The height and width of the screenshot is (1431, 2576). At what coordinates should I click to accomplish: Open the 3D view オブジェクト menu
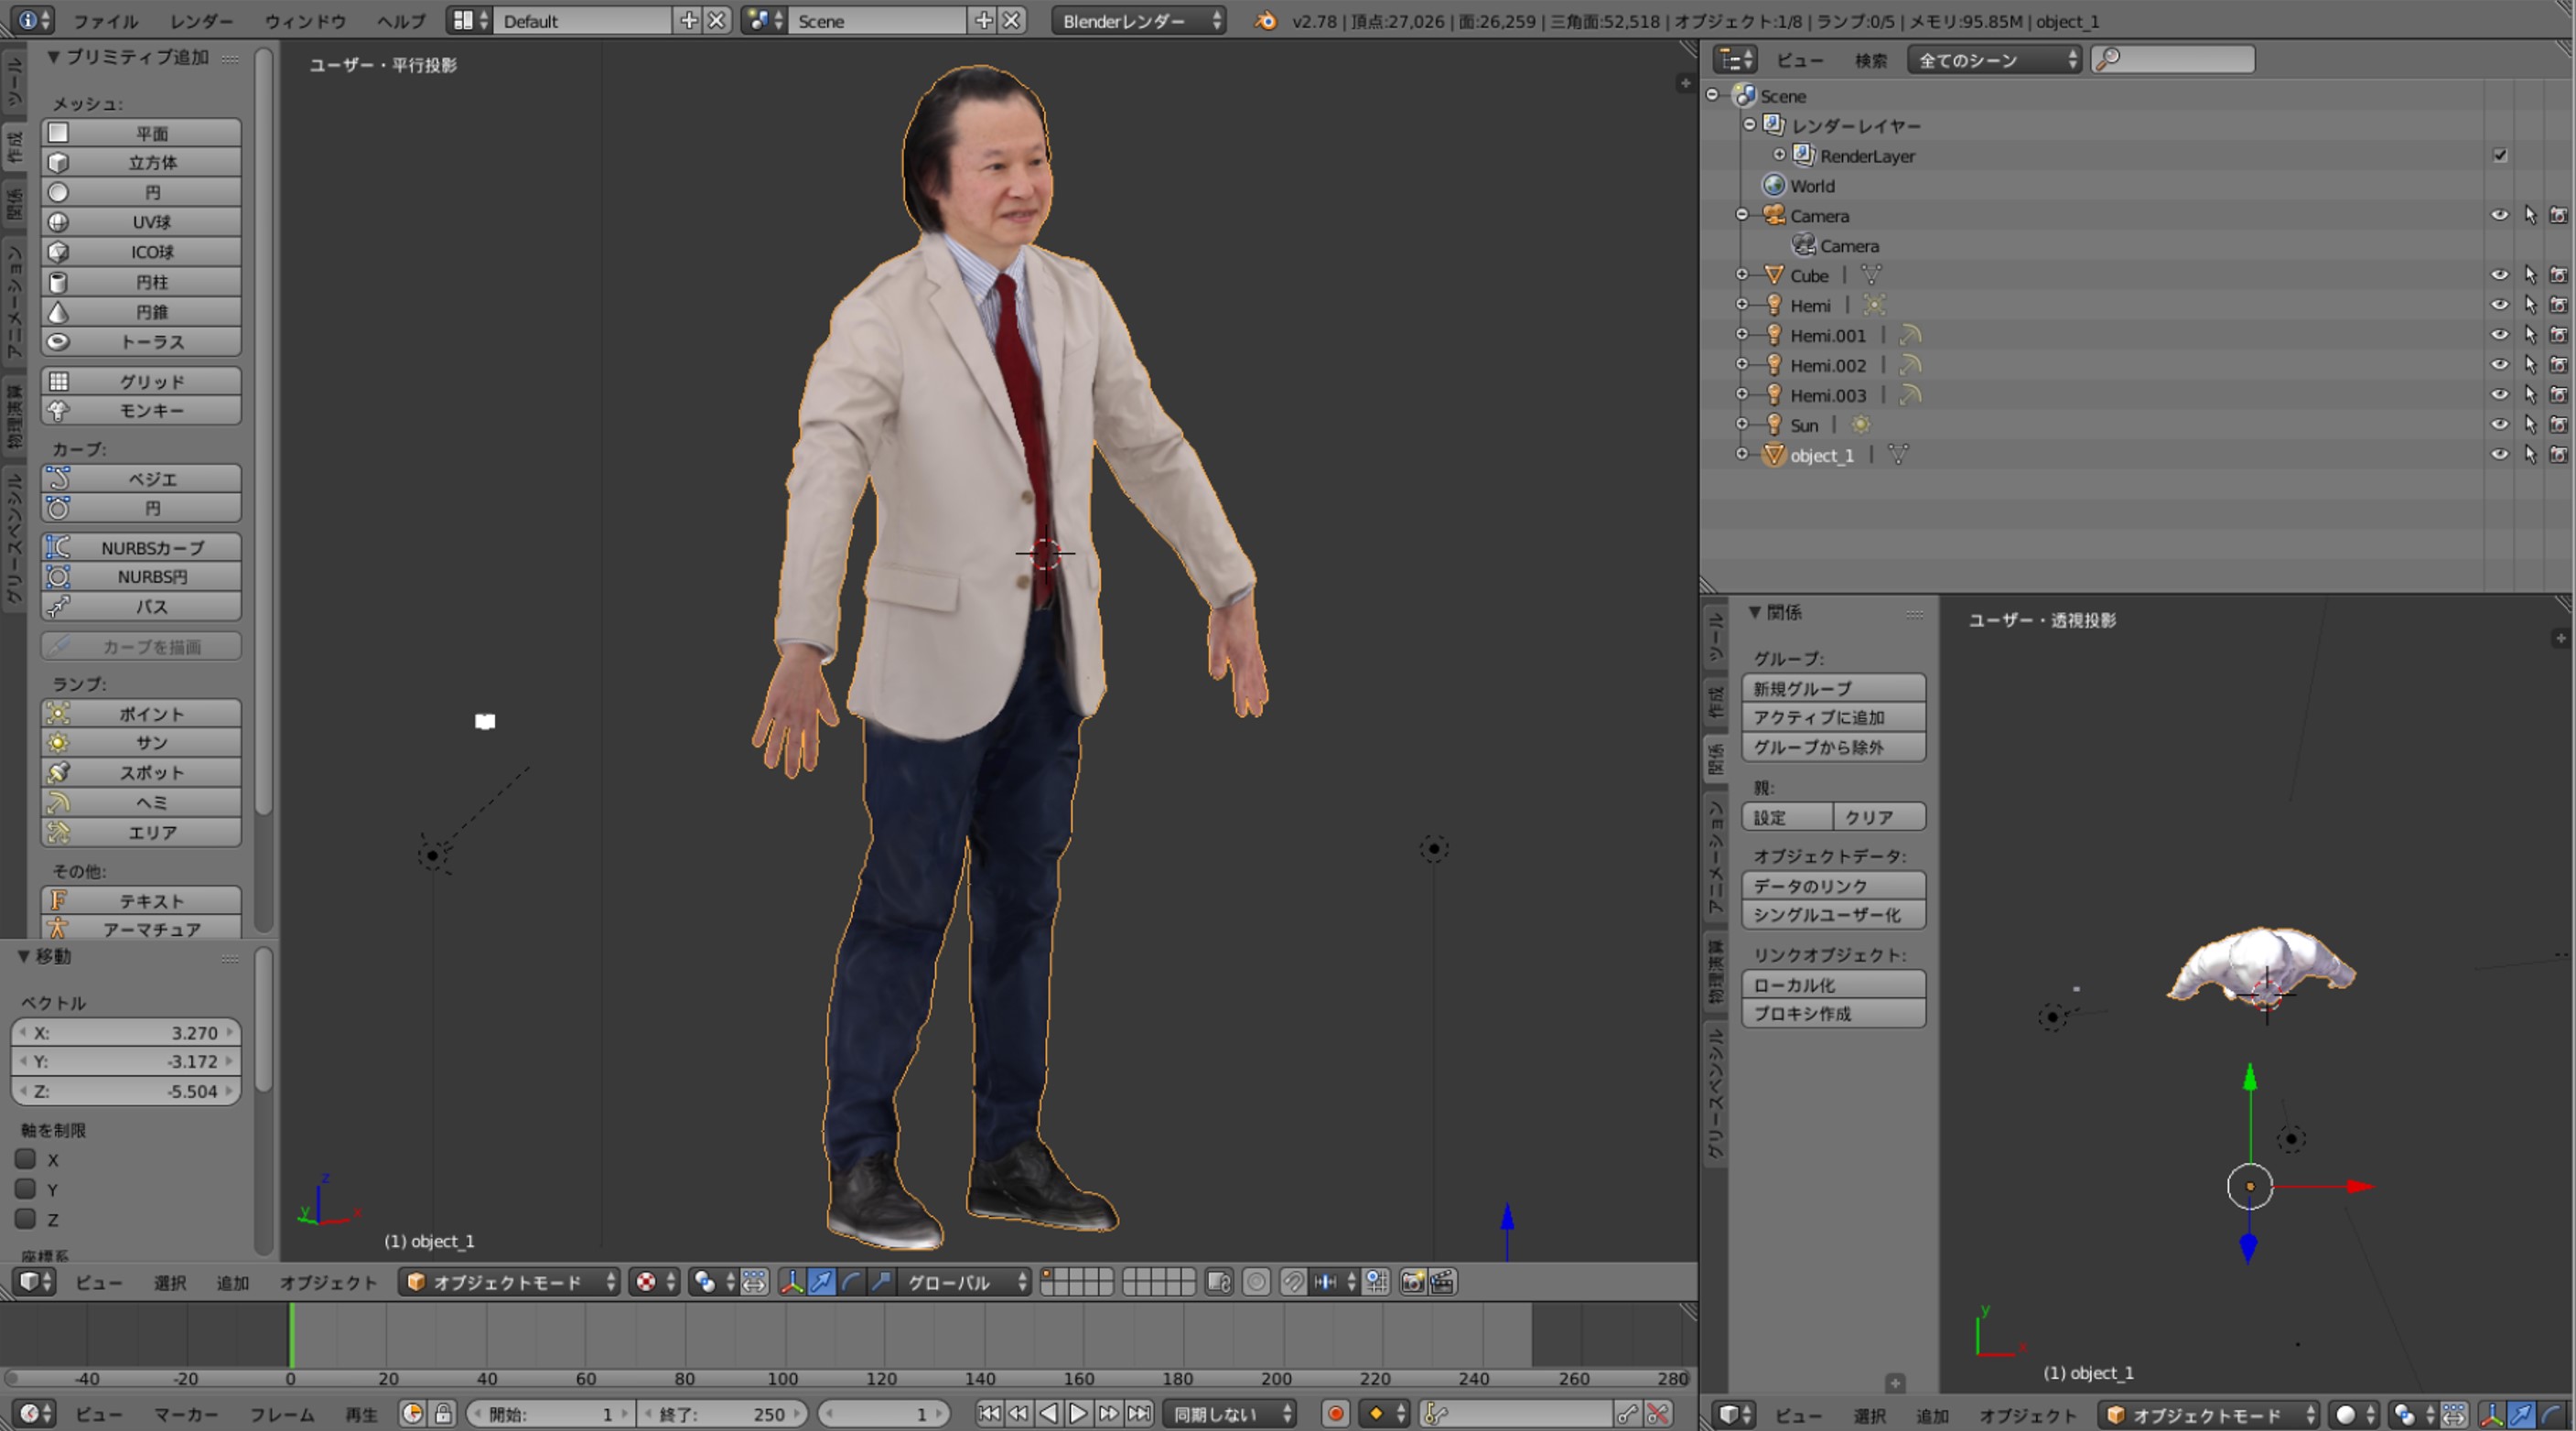click(x=328, y=1283)
